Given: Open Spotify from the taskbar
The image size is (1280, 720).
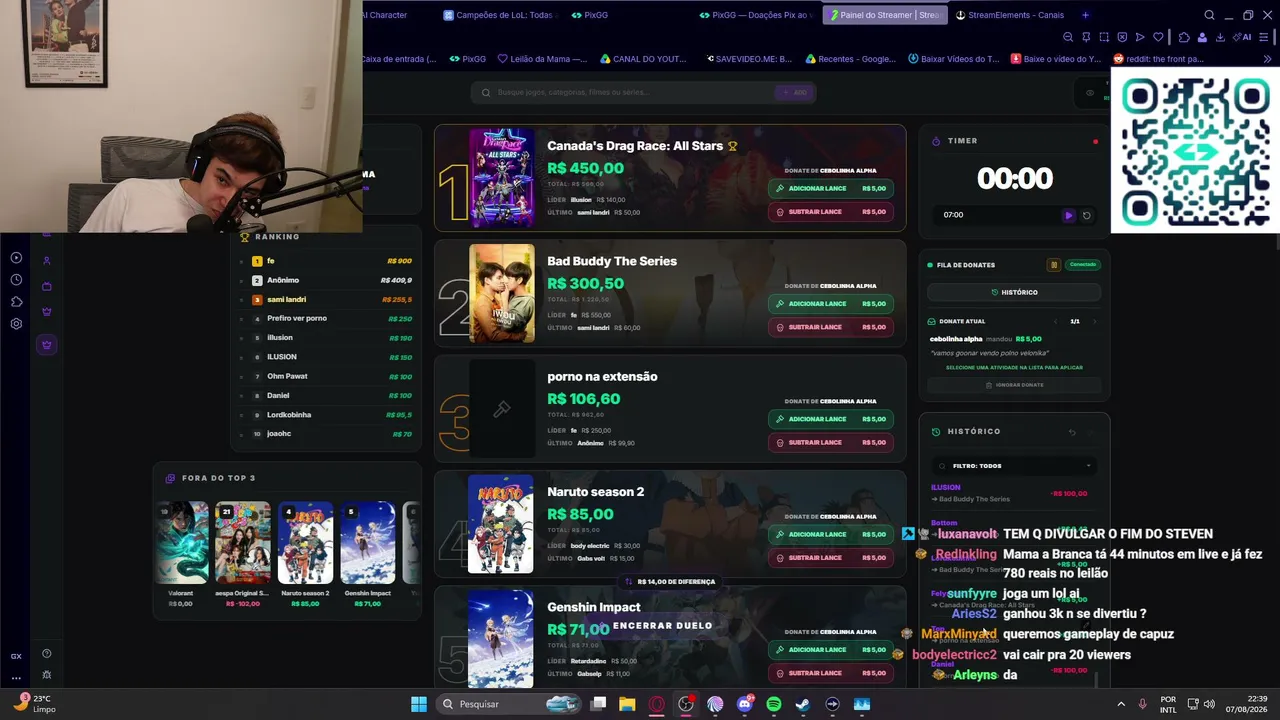Looking at the screenshot, I should click(x=774, y=704).
